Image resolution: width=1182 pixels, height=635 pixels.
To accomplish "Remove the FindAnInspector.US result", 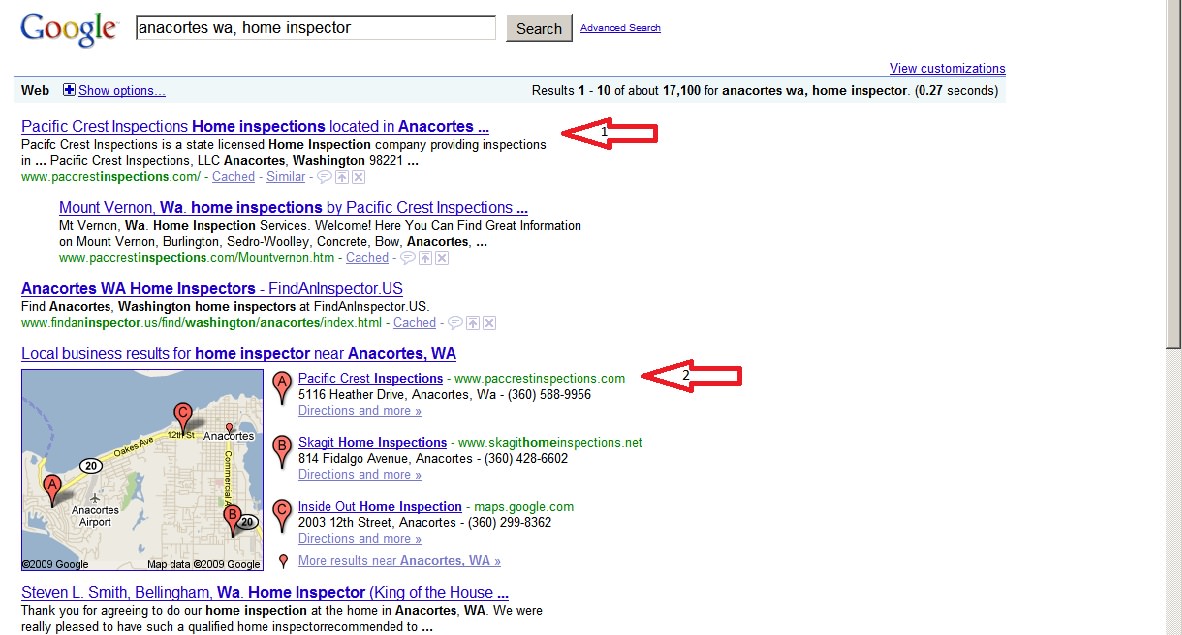I will 490,323.
